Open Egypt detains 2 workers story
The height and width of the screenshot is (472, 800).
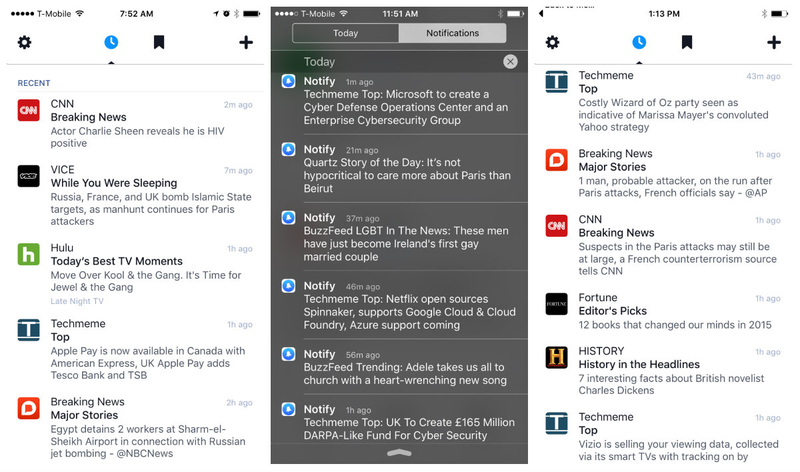click(147, 441)
